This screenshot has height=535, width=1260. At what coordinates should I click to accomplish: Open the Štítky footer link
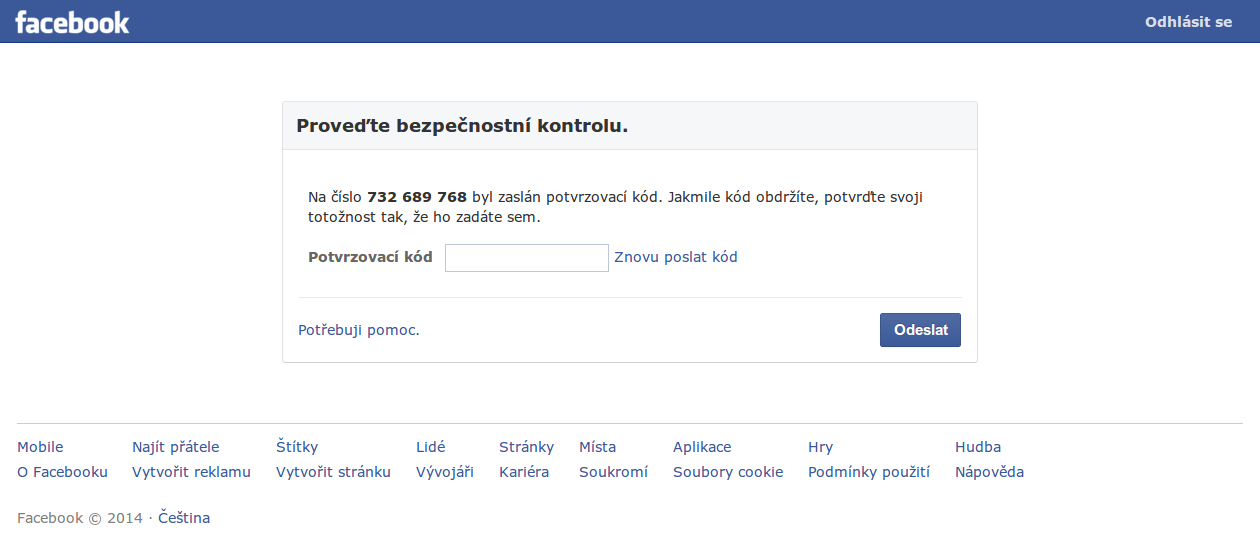coord(297,447)
